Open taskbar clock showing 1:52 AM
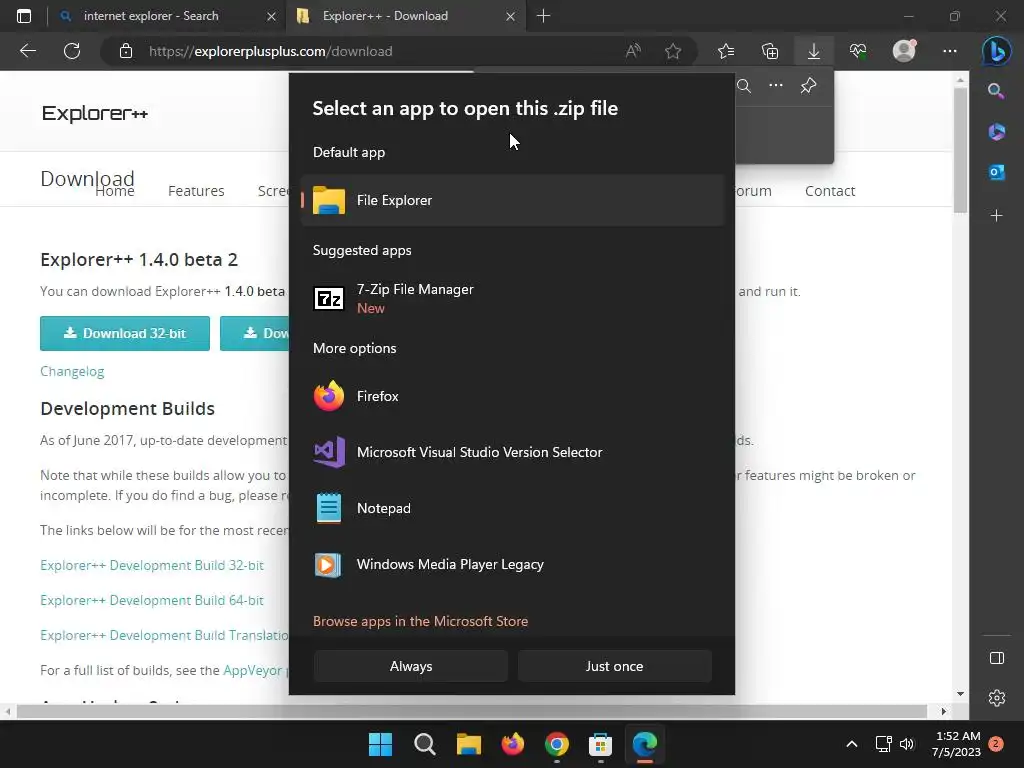Image resolution: width=1024 pixels, height=768 pixels. [957, 744]
